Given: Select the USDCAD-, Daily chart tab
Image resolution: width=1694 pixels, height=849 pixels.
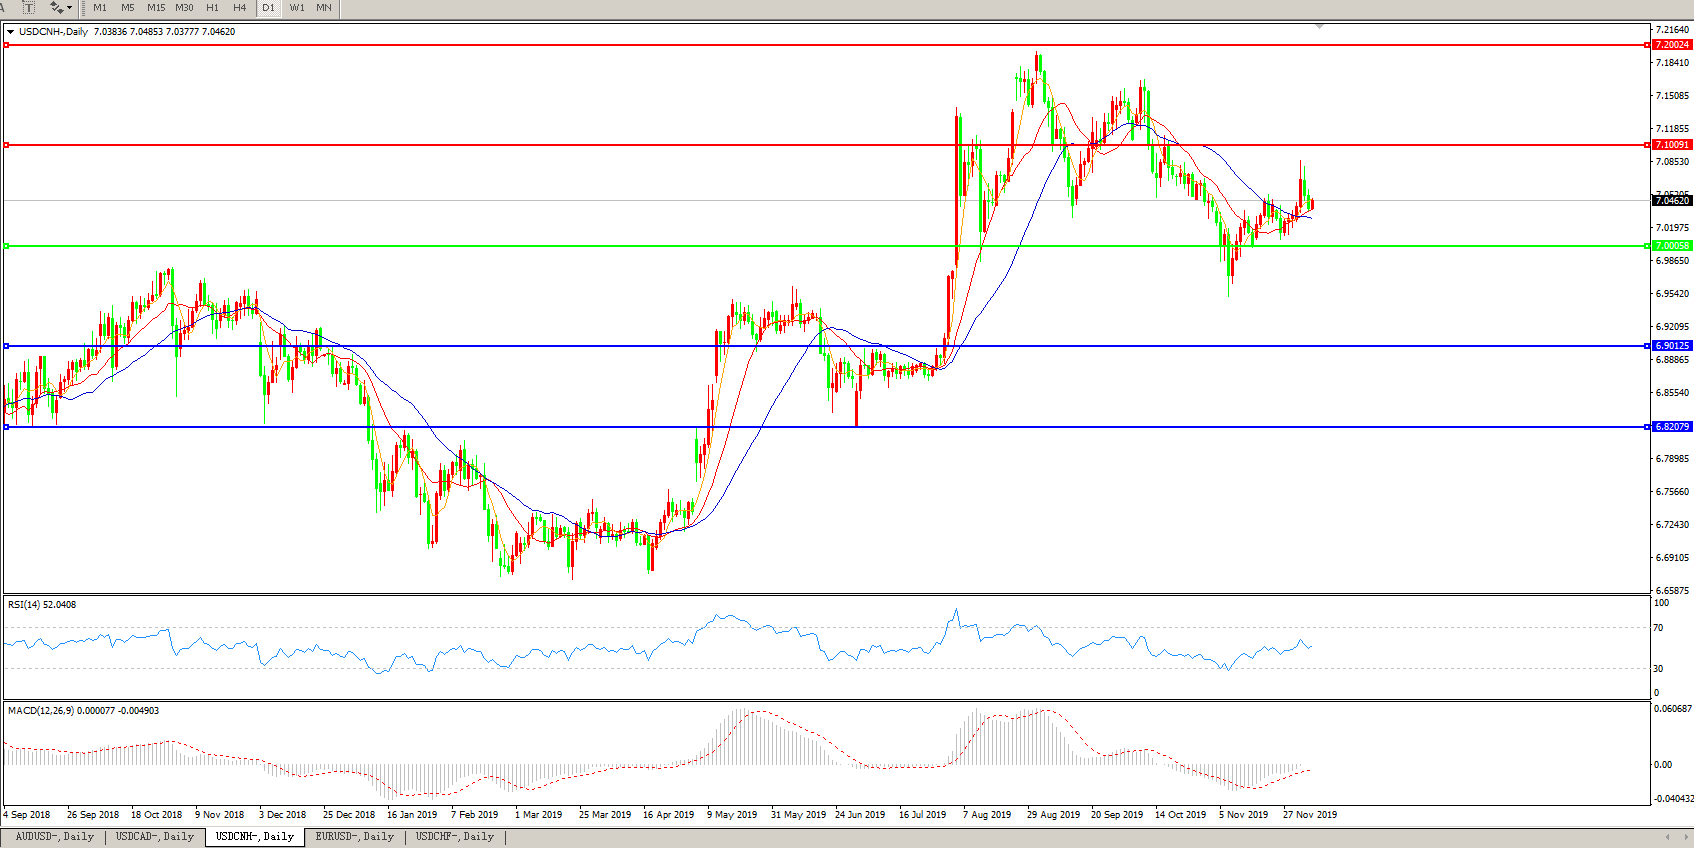Looking at the screenshot, I should (x=155, y=837).
